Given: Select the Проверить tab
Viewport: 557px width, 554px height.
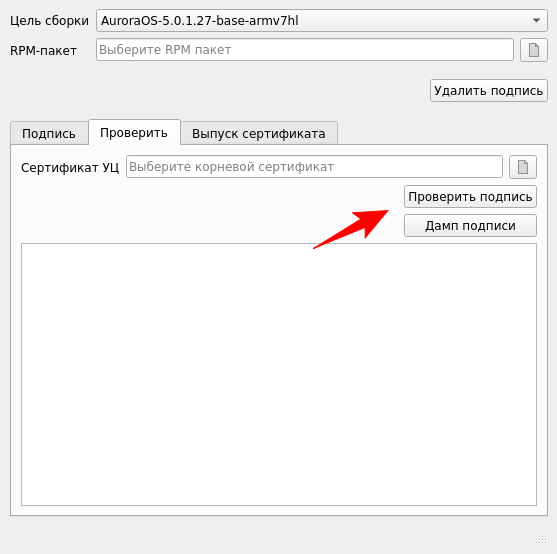Looking at the screenshot, I should [134, 132].
